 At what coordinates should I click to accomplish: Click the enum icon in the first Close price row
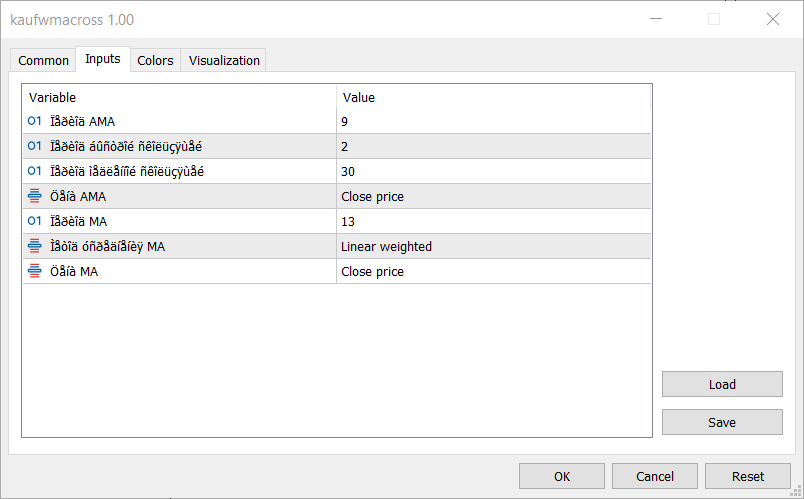[x=35, y=197]
